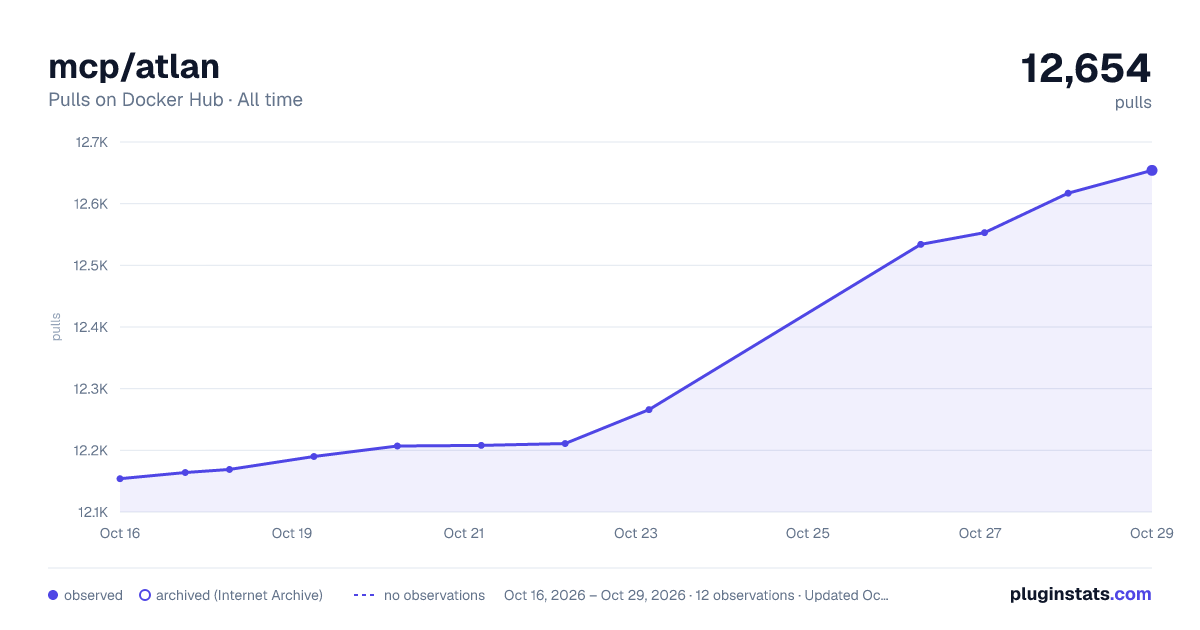Click the 12.2K y-axis label
Screen dimensions: 1200x630
pyautogui.click(x=91, y=450)
